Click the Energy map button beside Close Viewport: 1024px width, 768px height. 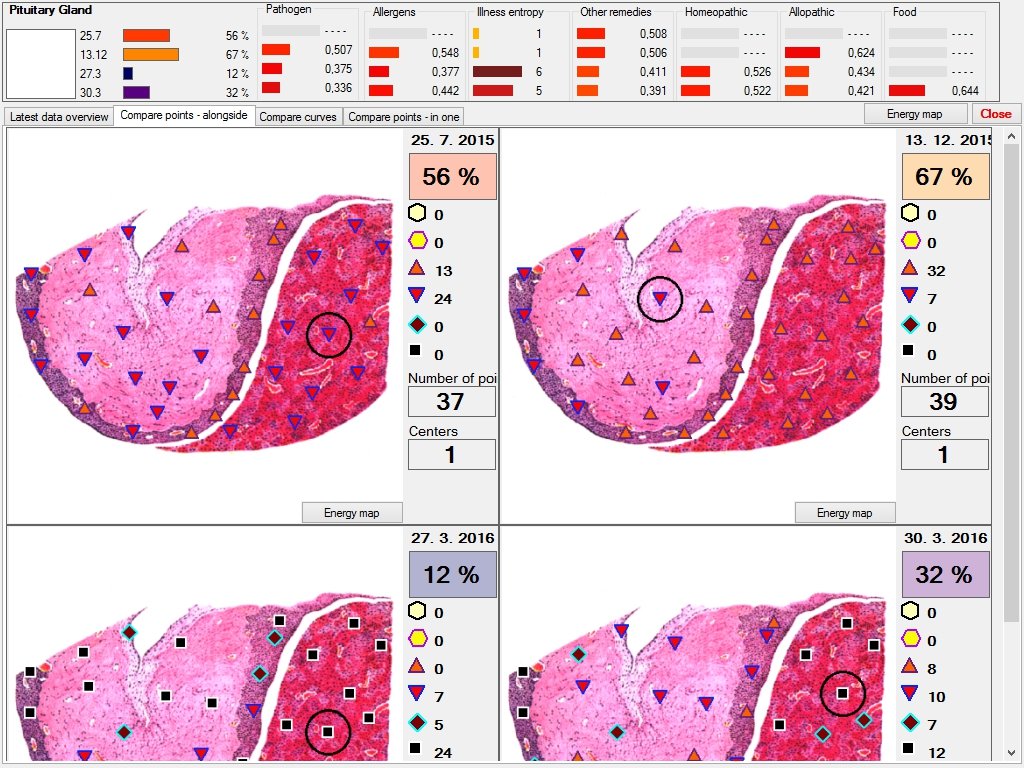(914, 114)
